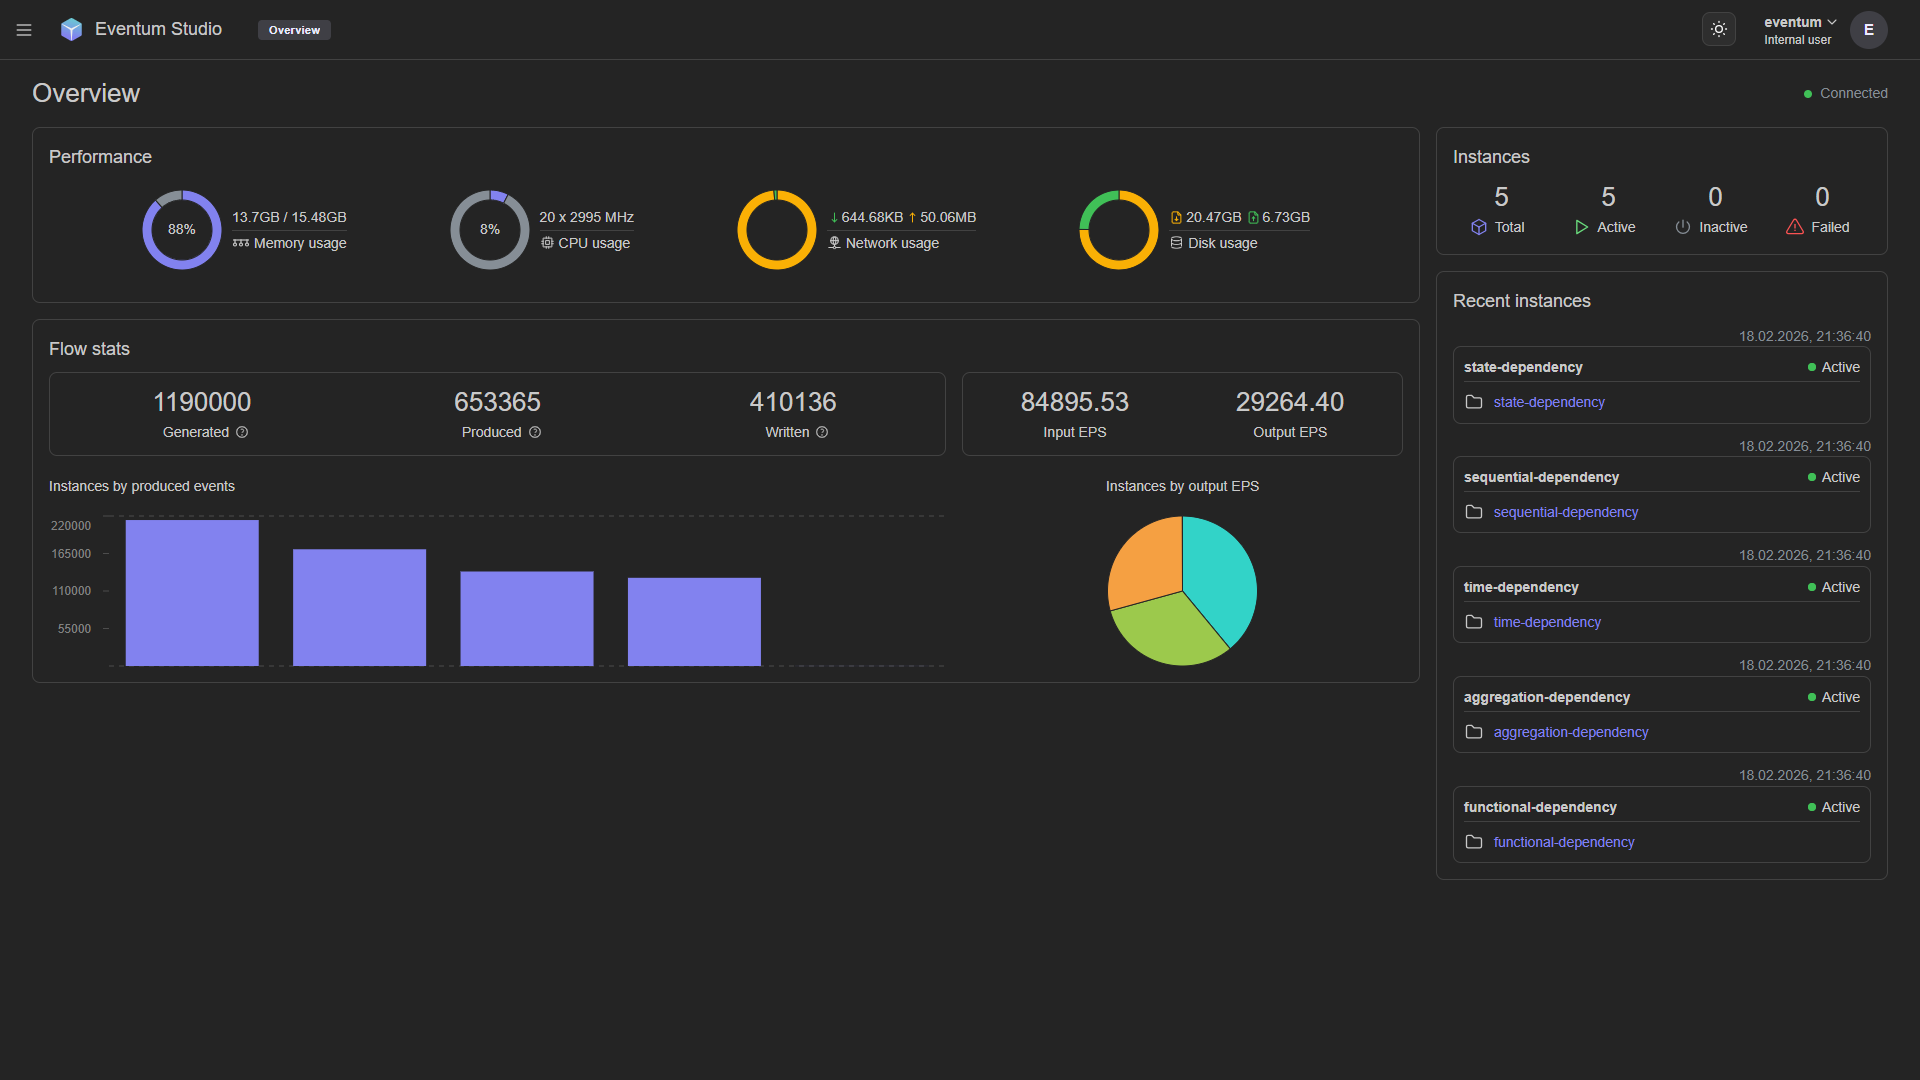Click the Total instances cube icon

coord(1479,228)
